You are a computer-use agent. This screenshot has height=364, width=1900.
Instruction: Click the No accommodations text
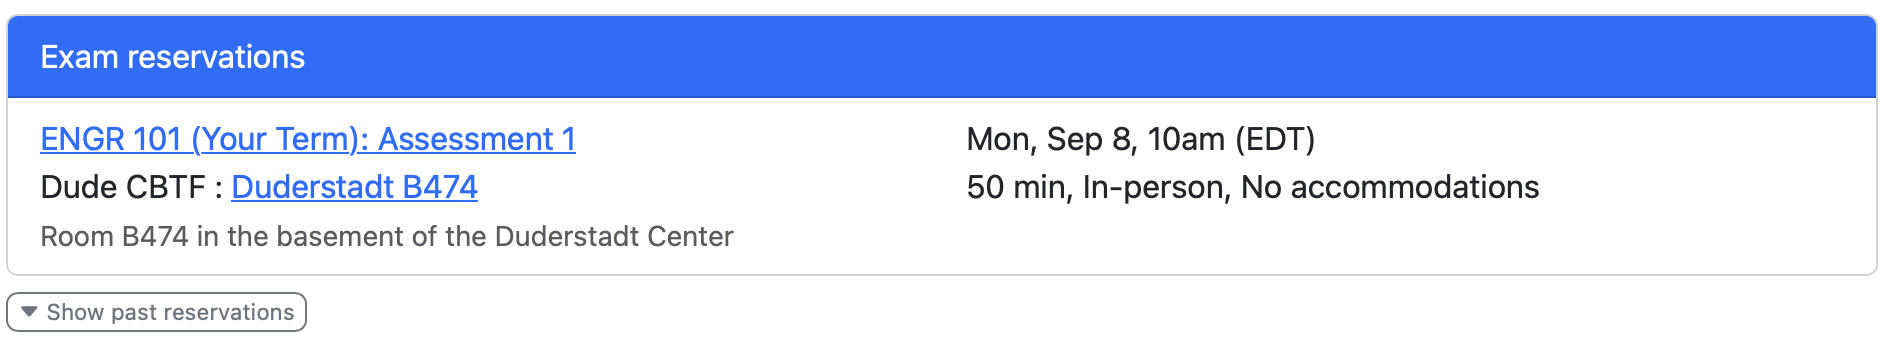(x=1390, y=187)
